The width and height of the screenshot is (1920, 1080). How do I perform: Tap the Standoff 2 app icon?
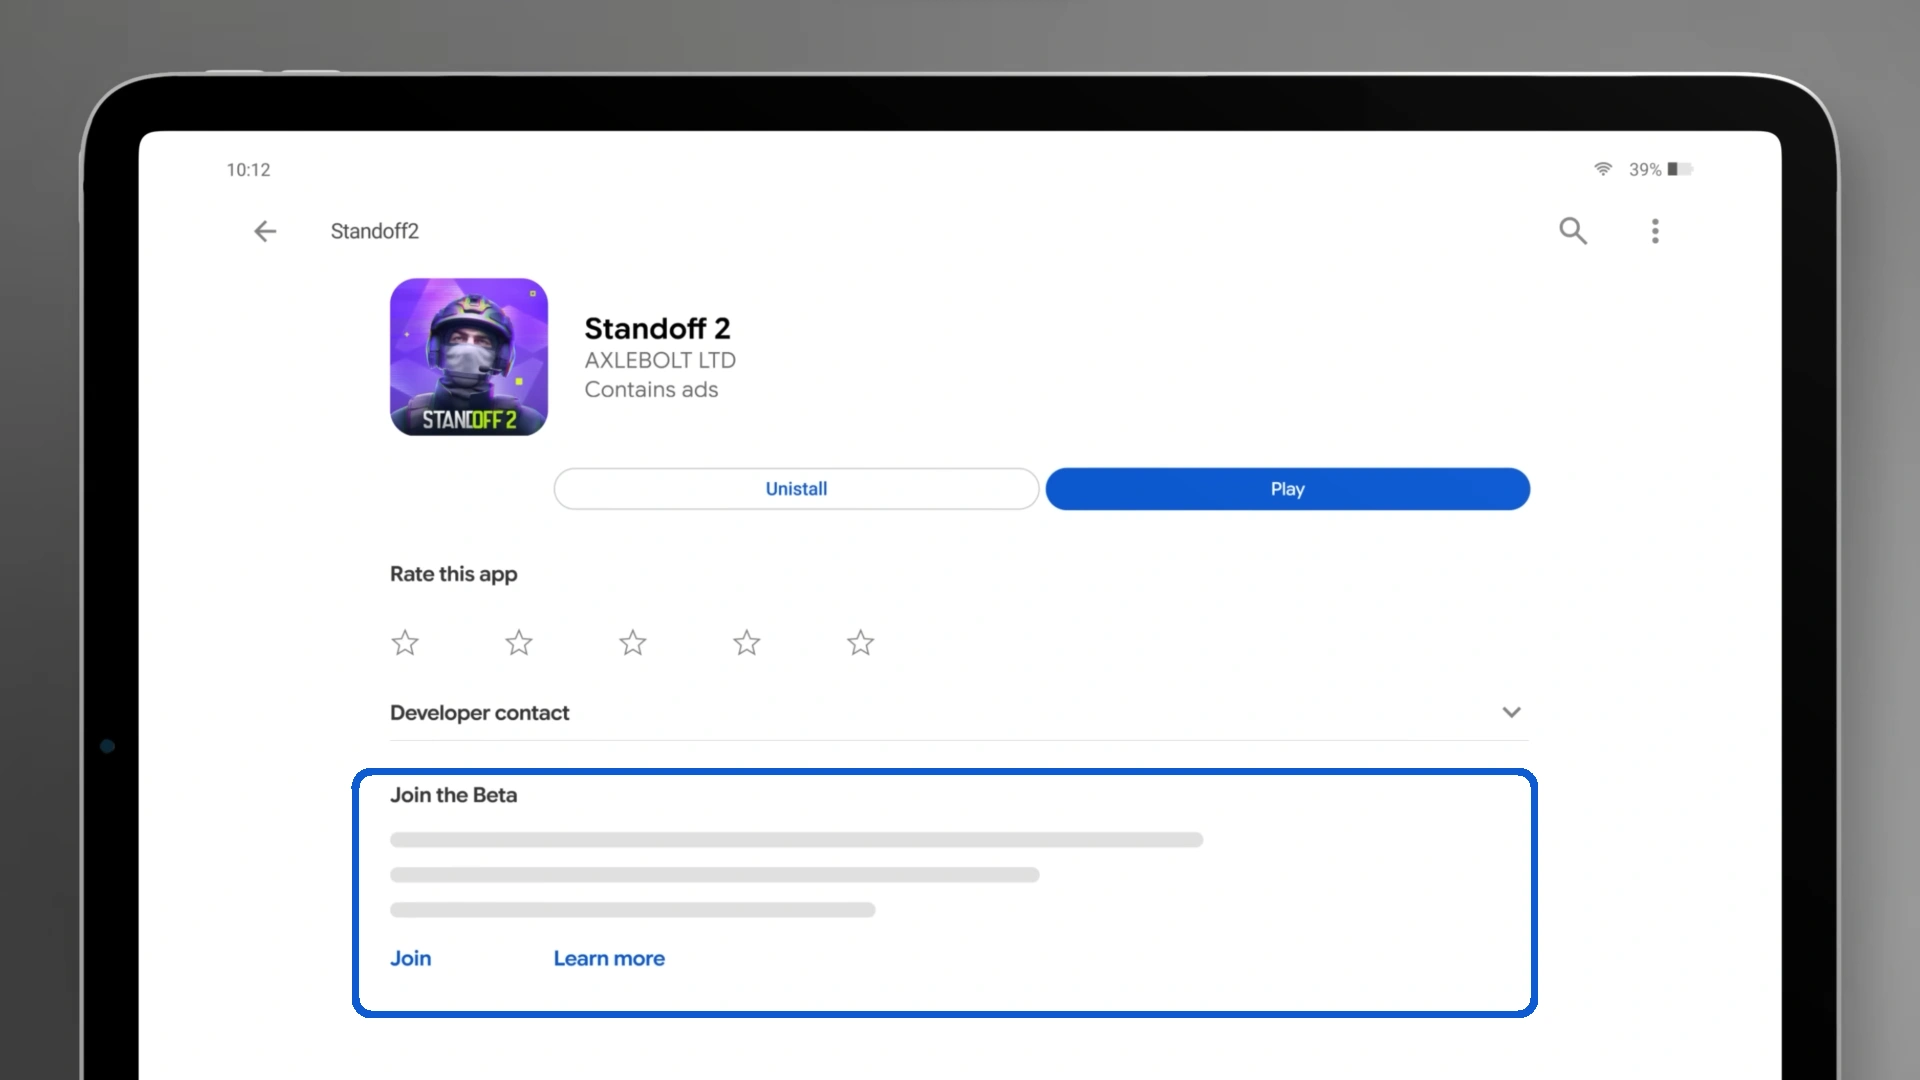coord(469,357)
